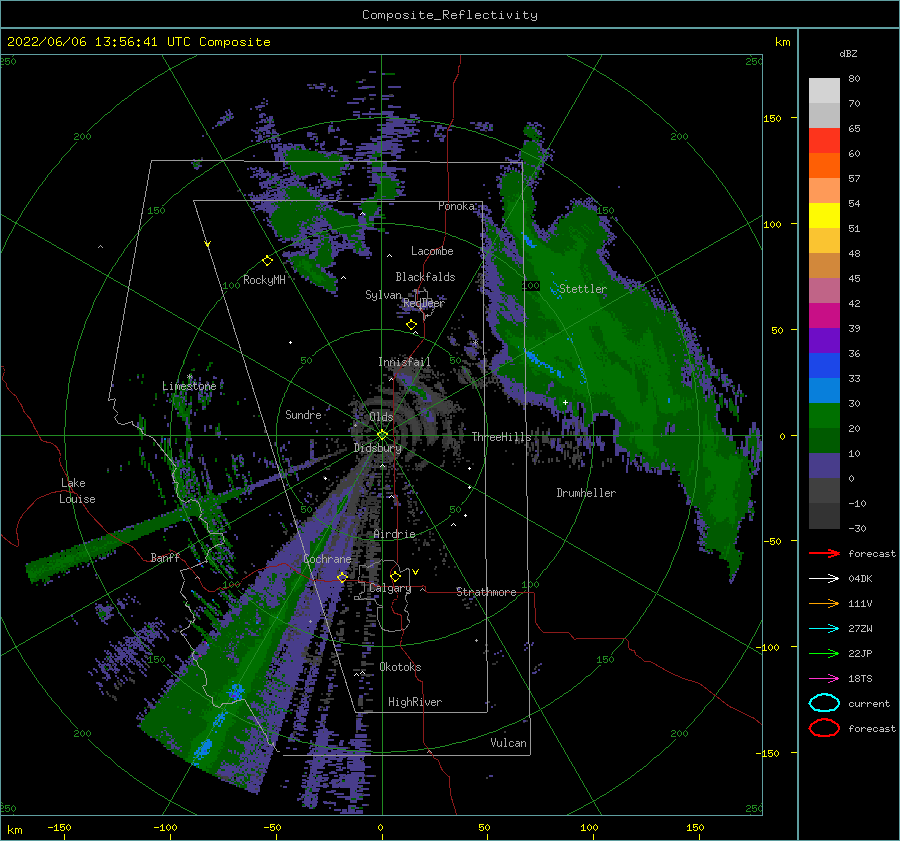
Task: Click the Banff town label
Action: [x=165, y=557]
